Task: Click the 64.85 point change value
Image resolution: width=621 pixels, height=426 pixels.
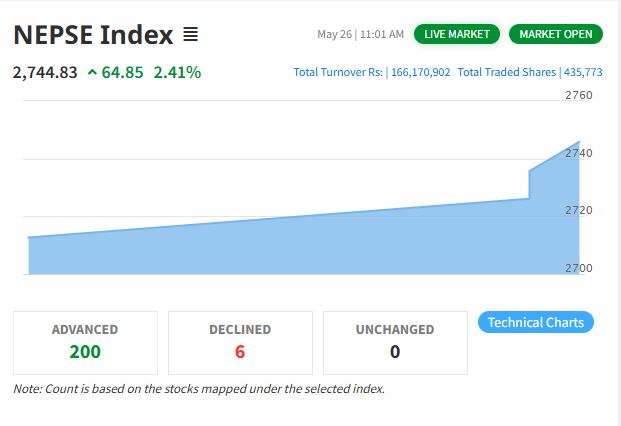Action: [x=122, y=72]
